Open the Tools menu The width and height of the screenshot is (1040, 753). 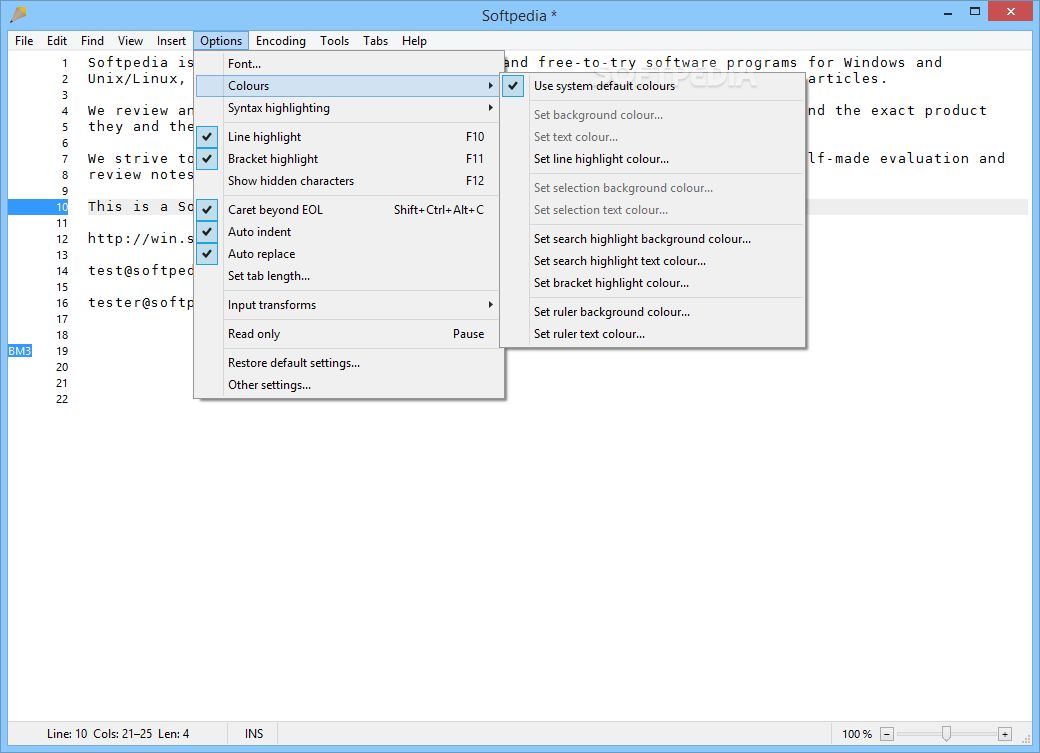(334, 40)
